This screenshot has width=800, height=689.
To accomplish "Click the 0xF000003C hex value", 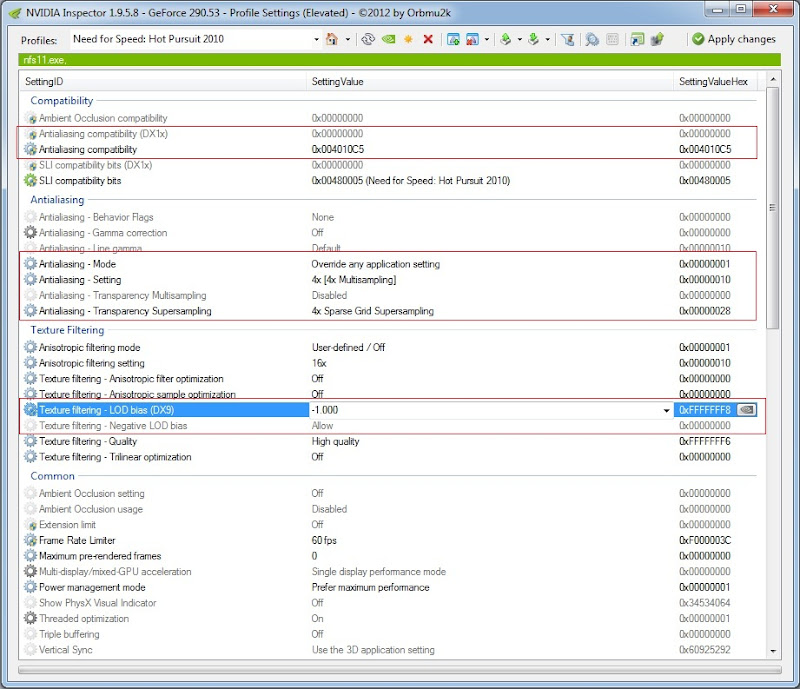I will click(x=705, y=540).
